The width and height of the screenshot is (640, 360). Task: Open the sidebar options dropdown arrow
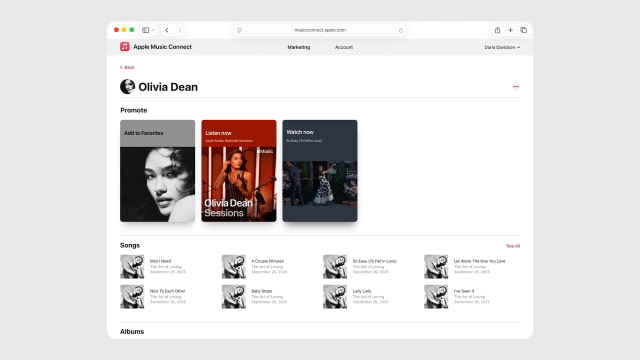153,30
